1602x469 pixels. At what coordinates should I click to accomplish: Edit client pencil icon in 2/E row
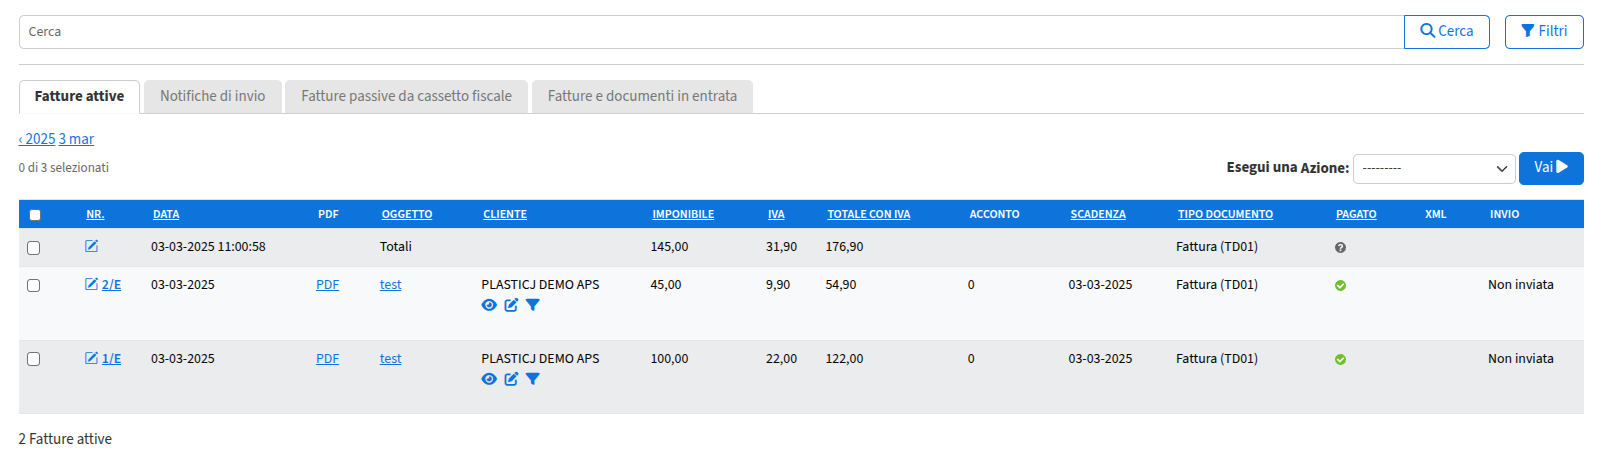click(511, 305)
